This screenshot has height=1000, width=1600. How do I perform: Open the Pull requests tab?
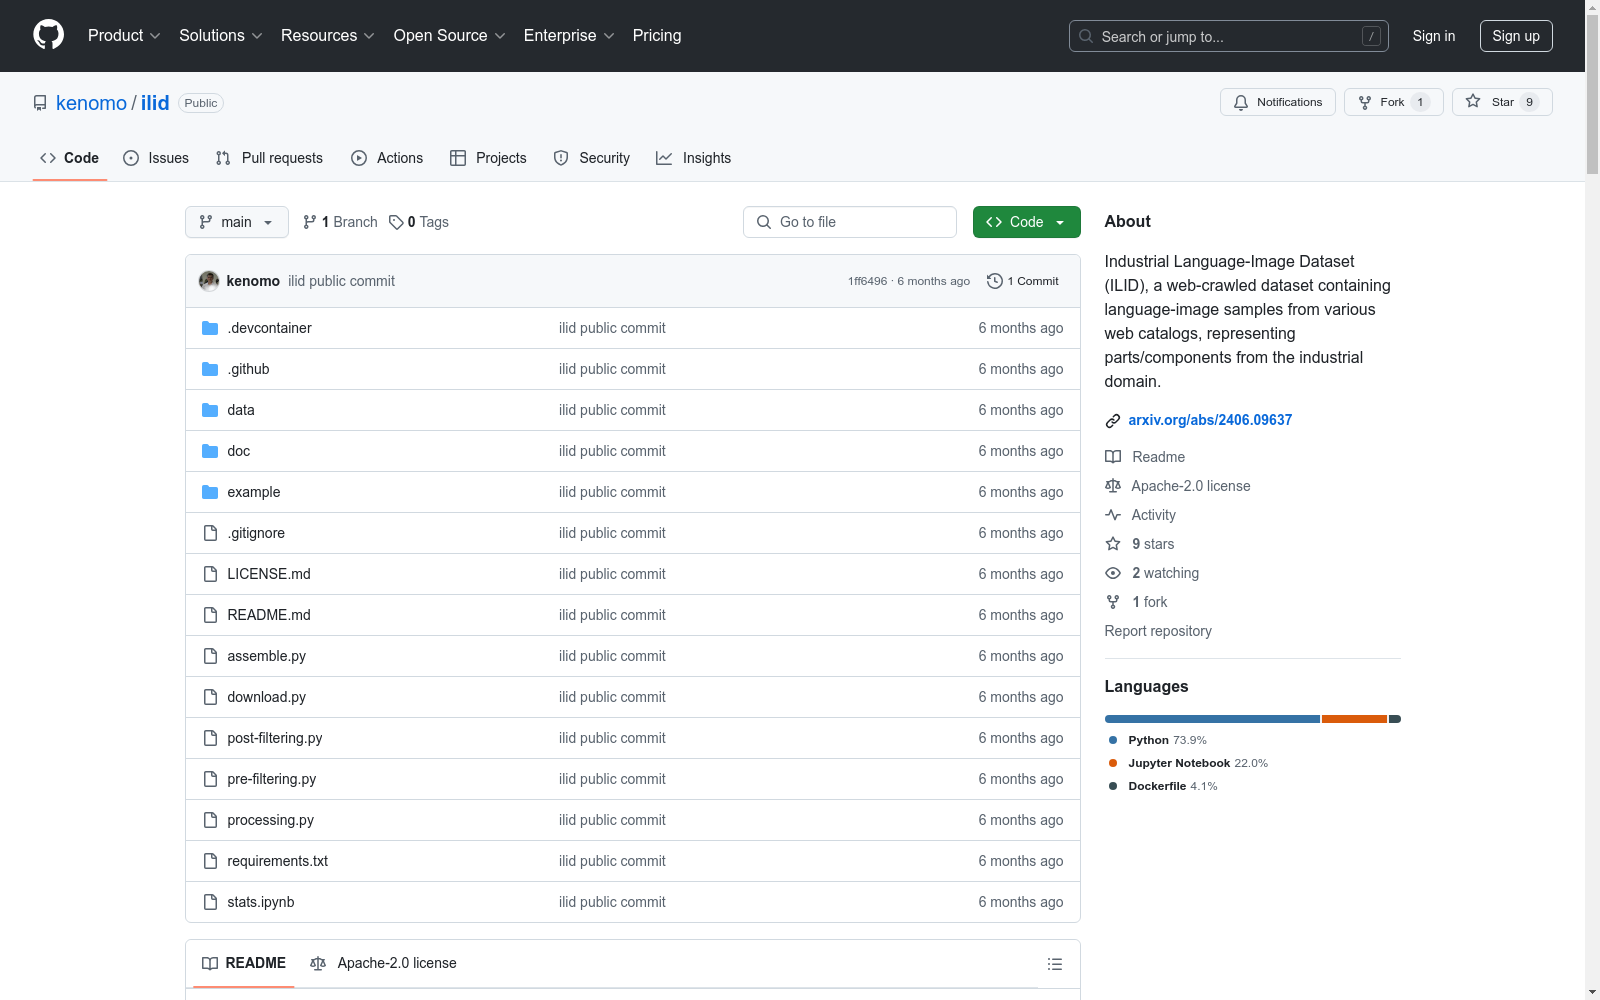click(269, 158)
